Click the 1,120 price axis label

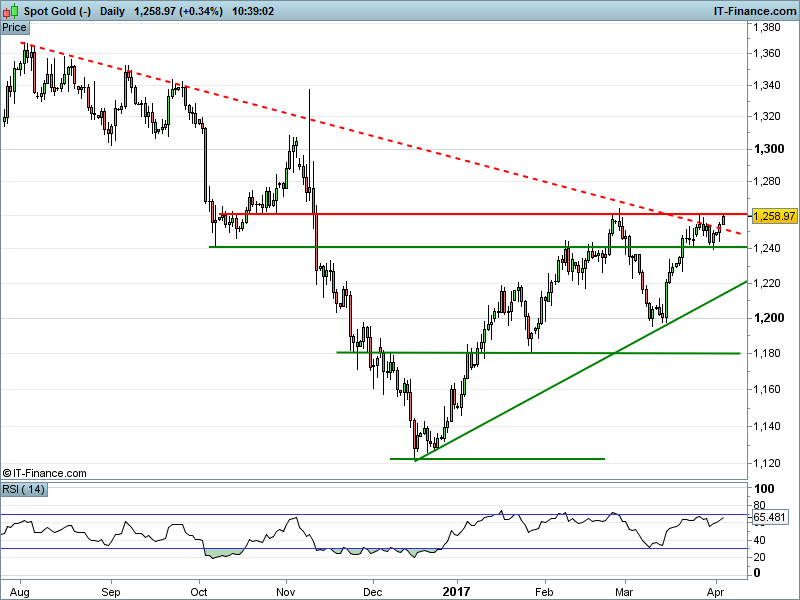tap(767, 463)
